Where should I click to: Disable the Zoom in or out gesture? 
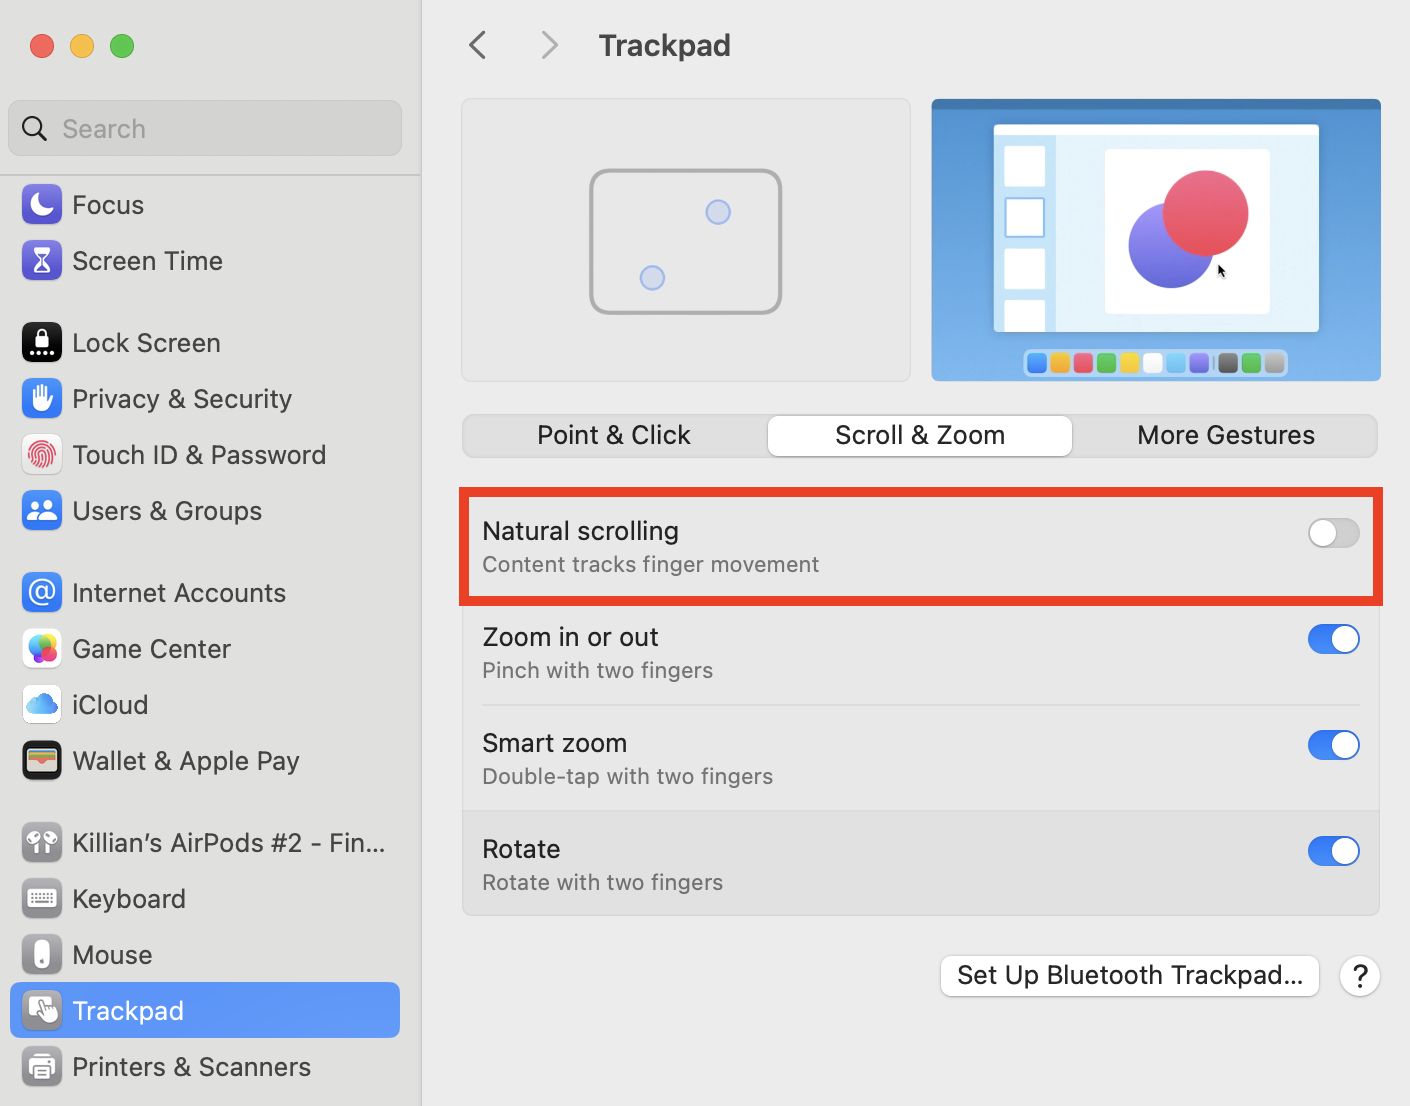tap(1333, 639)
